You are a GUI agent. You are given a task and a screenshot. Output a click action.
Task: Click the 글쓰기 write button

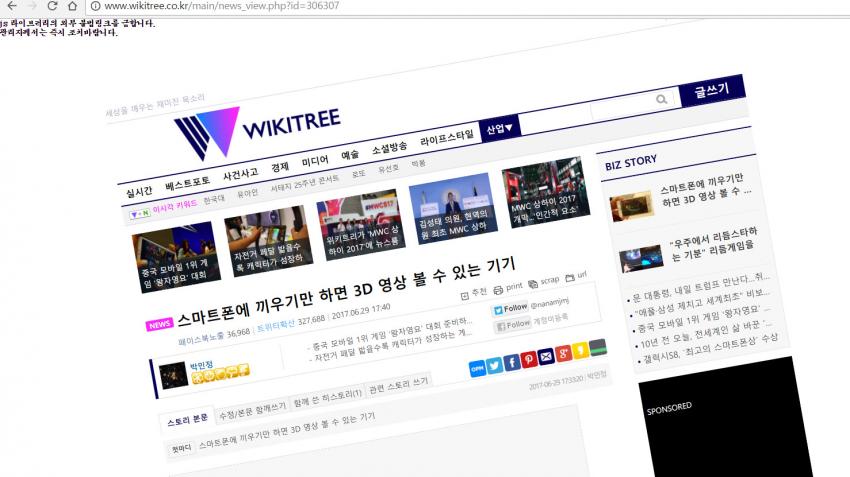712,90
